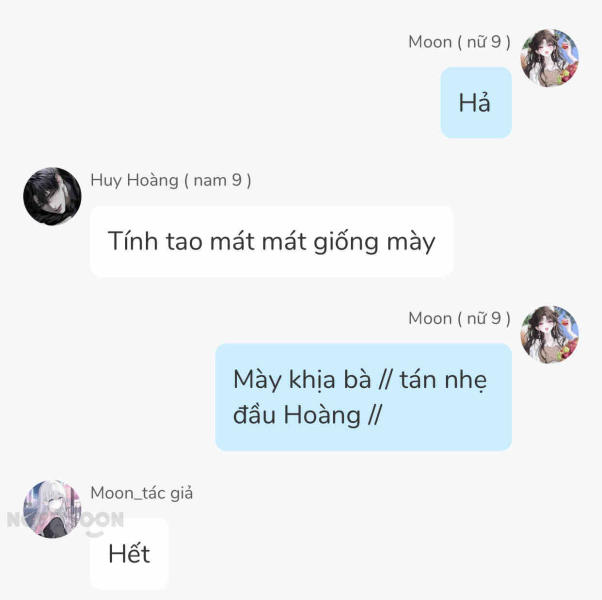Select the "Mày khịa bà" blue message bubble
Screen dimensions: 602x600
coord(363,397)
